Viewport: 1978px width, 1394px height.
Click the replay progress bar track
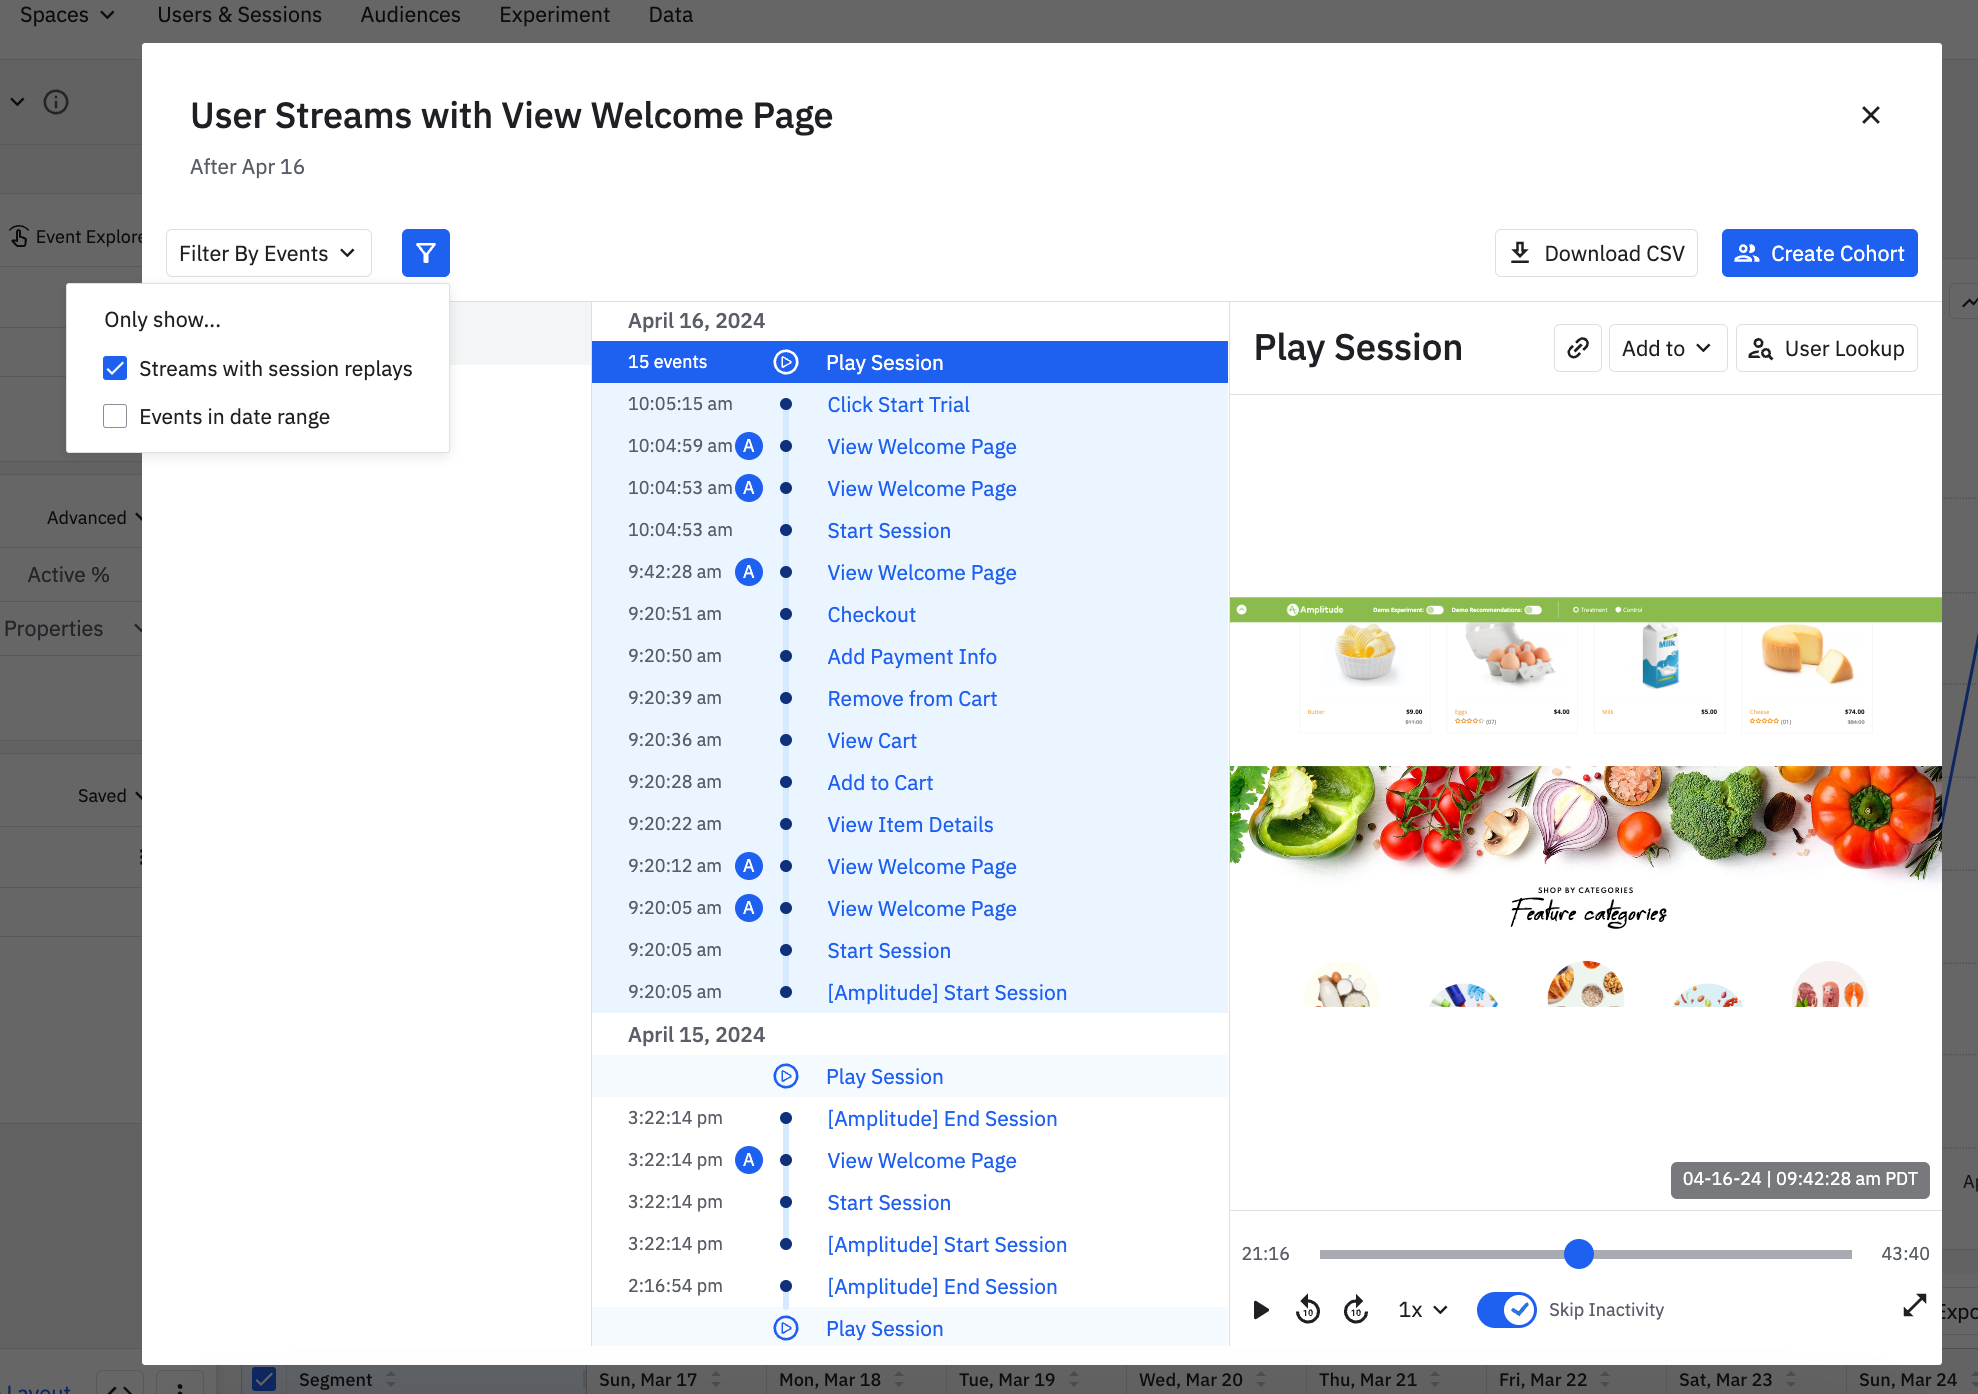point(1585,1253)
